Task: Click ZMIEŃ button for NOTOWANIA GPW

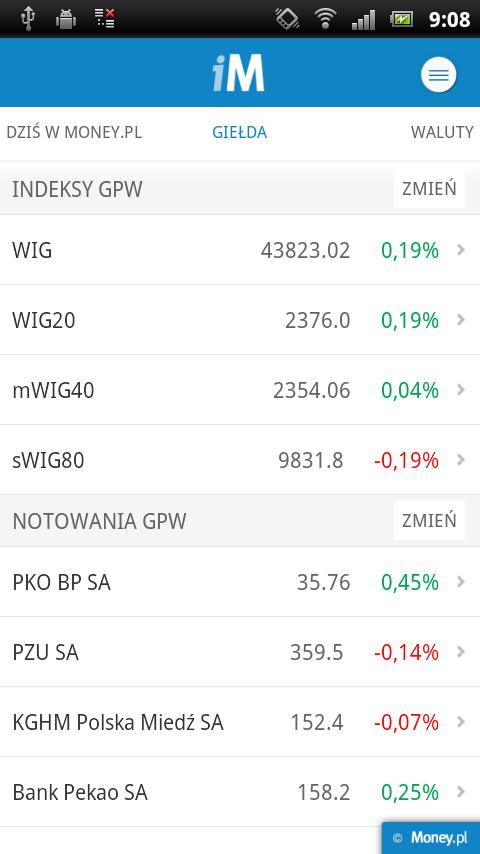Action: [x=429, y=520]
